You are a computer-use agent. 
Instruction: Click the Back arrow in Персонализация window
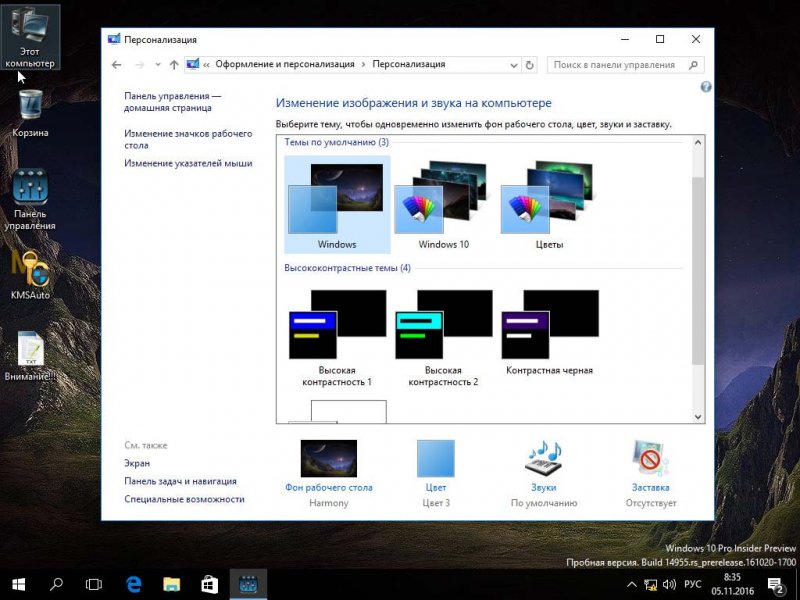pos(116,65)
